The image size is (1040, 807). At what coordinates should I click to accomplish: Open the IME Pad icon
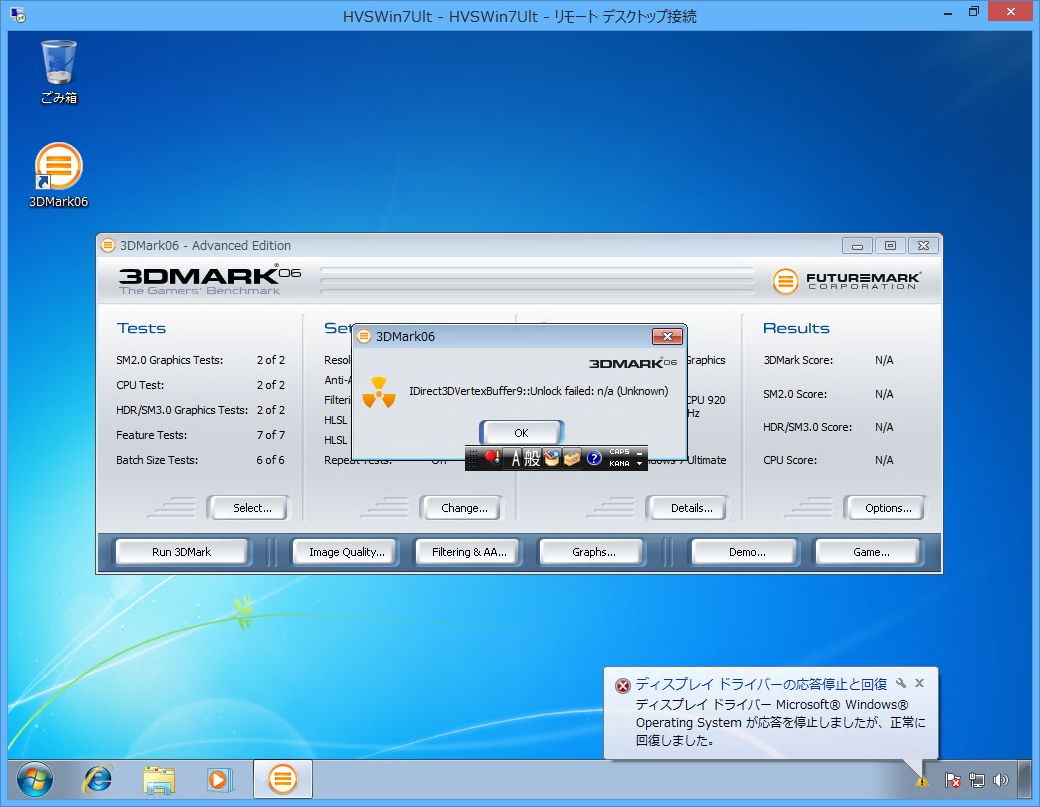click(551, 458)
